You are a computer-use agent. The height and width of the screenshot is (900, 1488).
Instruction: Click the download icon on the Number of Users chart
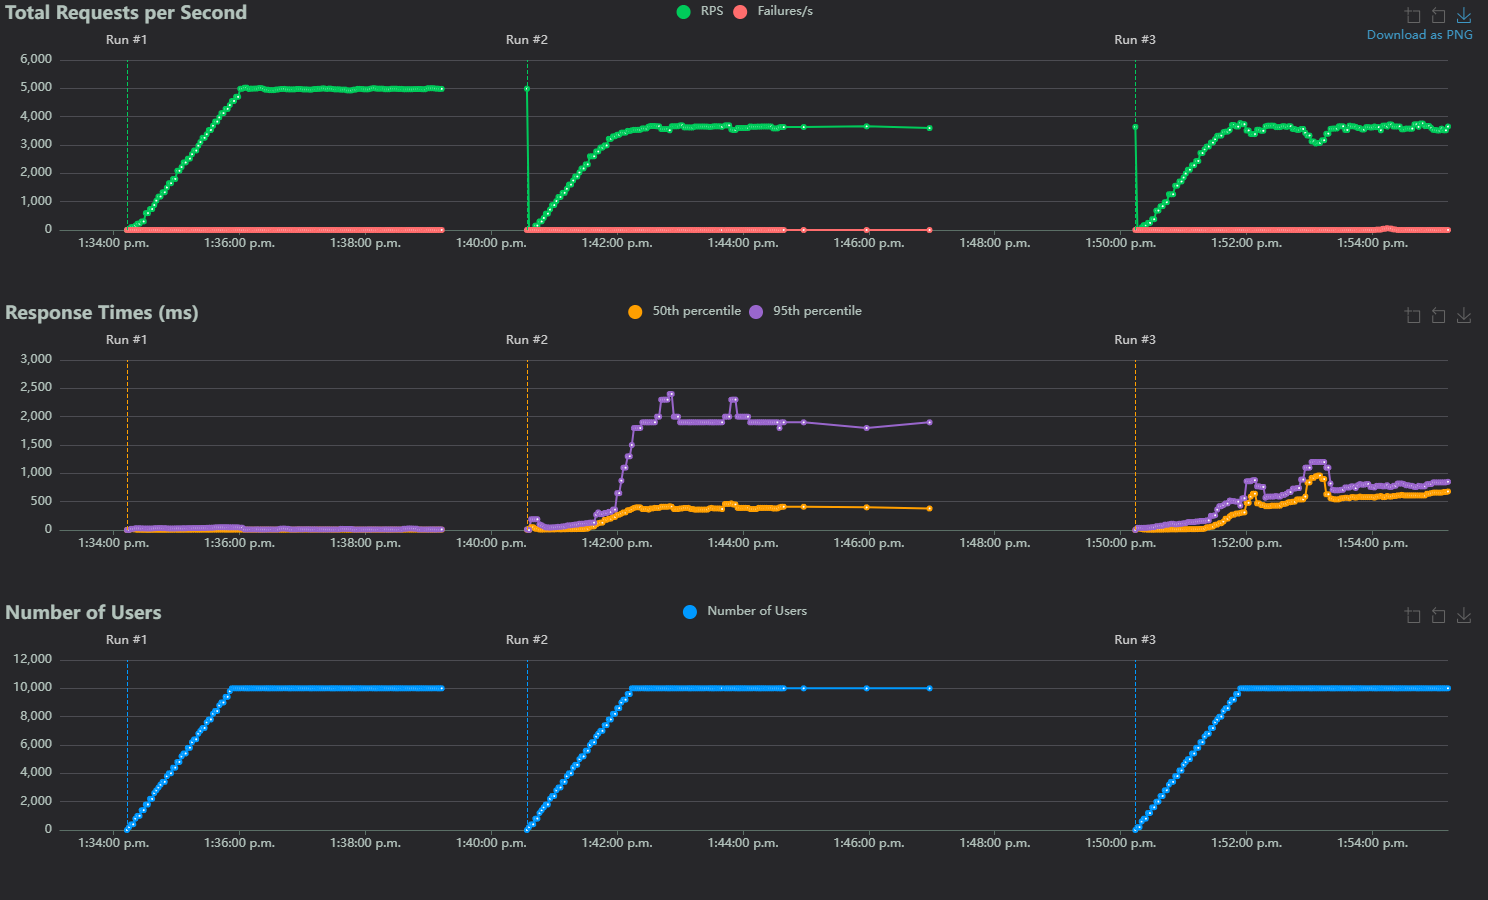(1464, 615)
